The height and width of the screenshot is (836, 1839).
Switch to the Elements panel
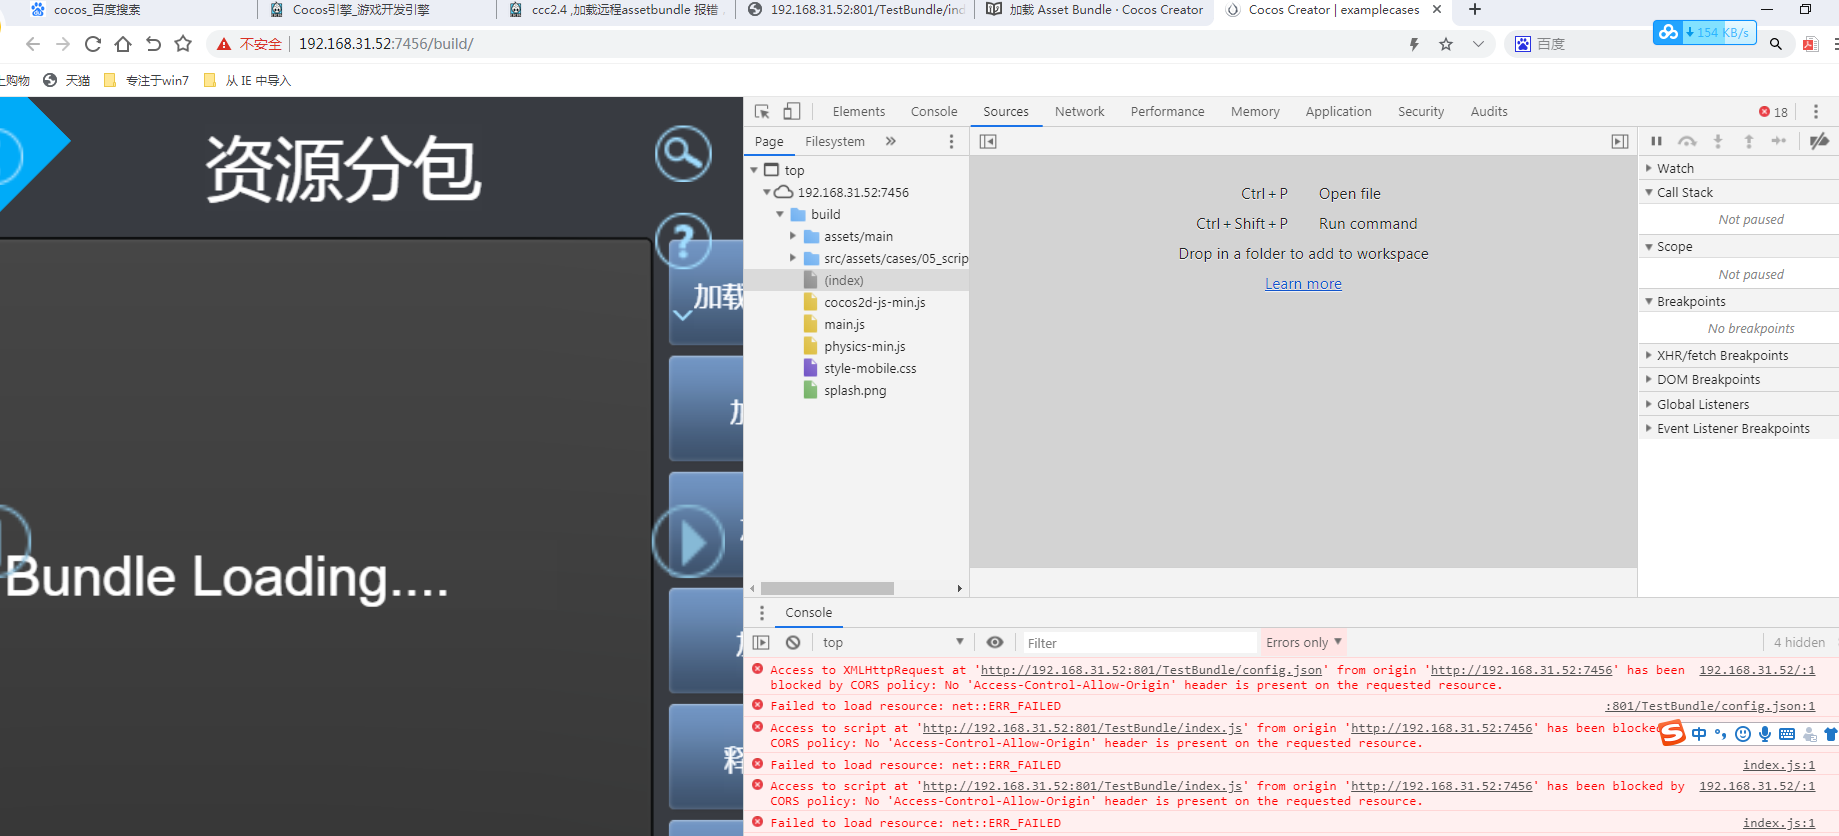tap(859, 112)
